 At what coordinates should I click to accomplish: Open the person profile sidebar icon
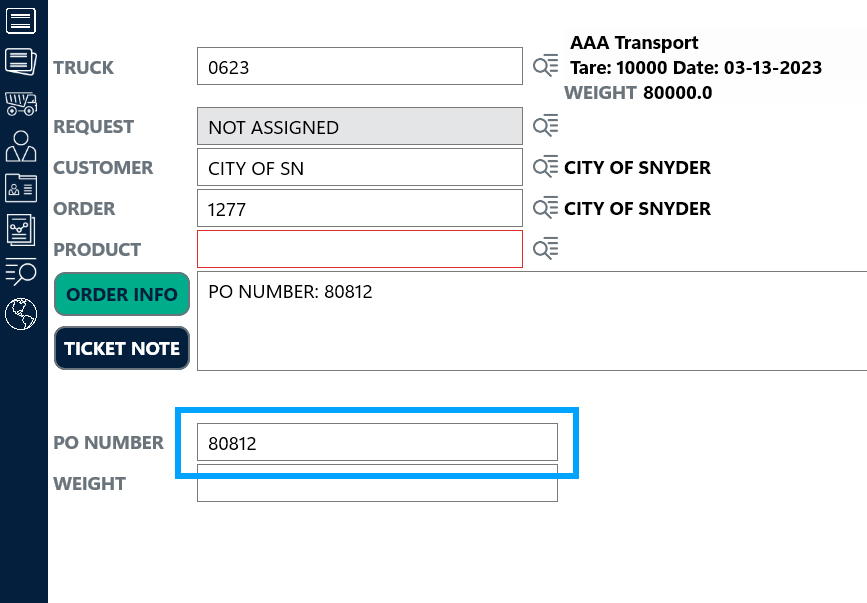(x=21, y=146)
